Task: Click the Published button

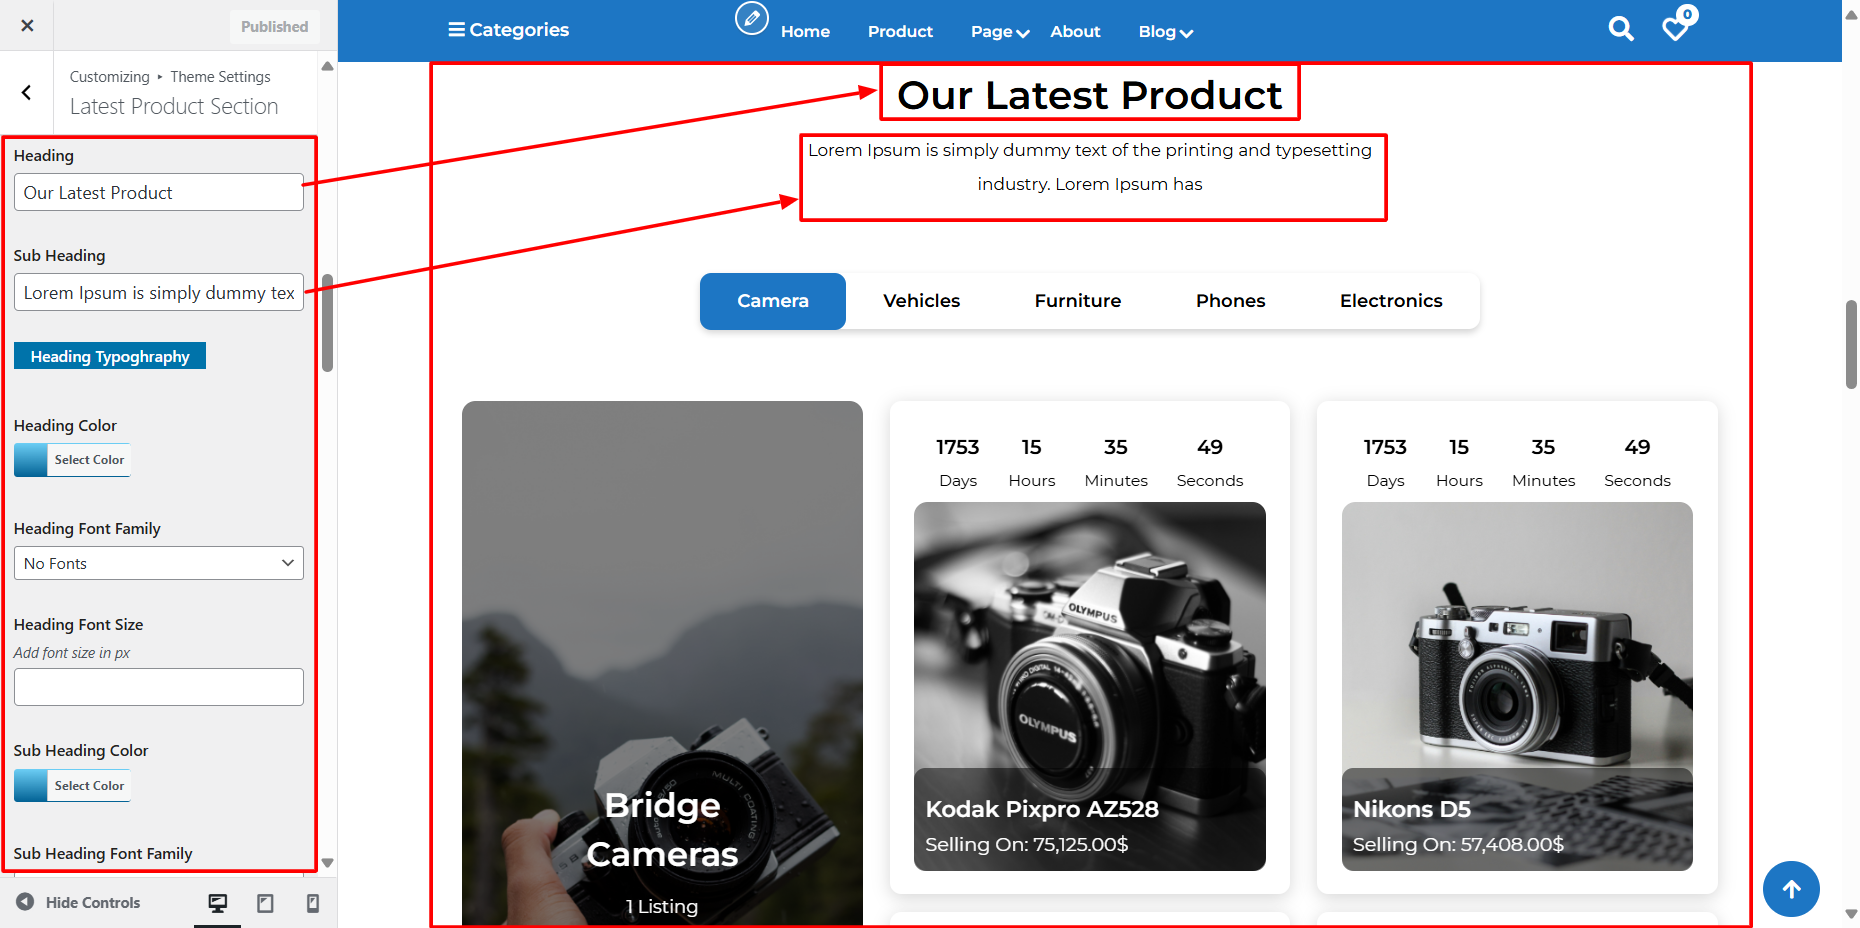Action: tap(274, 27)
